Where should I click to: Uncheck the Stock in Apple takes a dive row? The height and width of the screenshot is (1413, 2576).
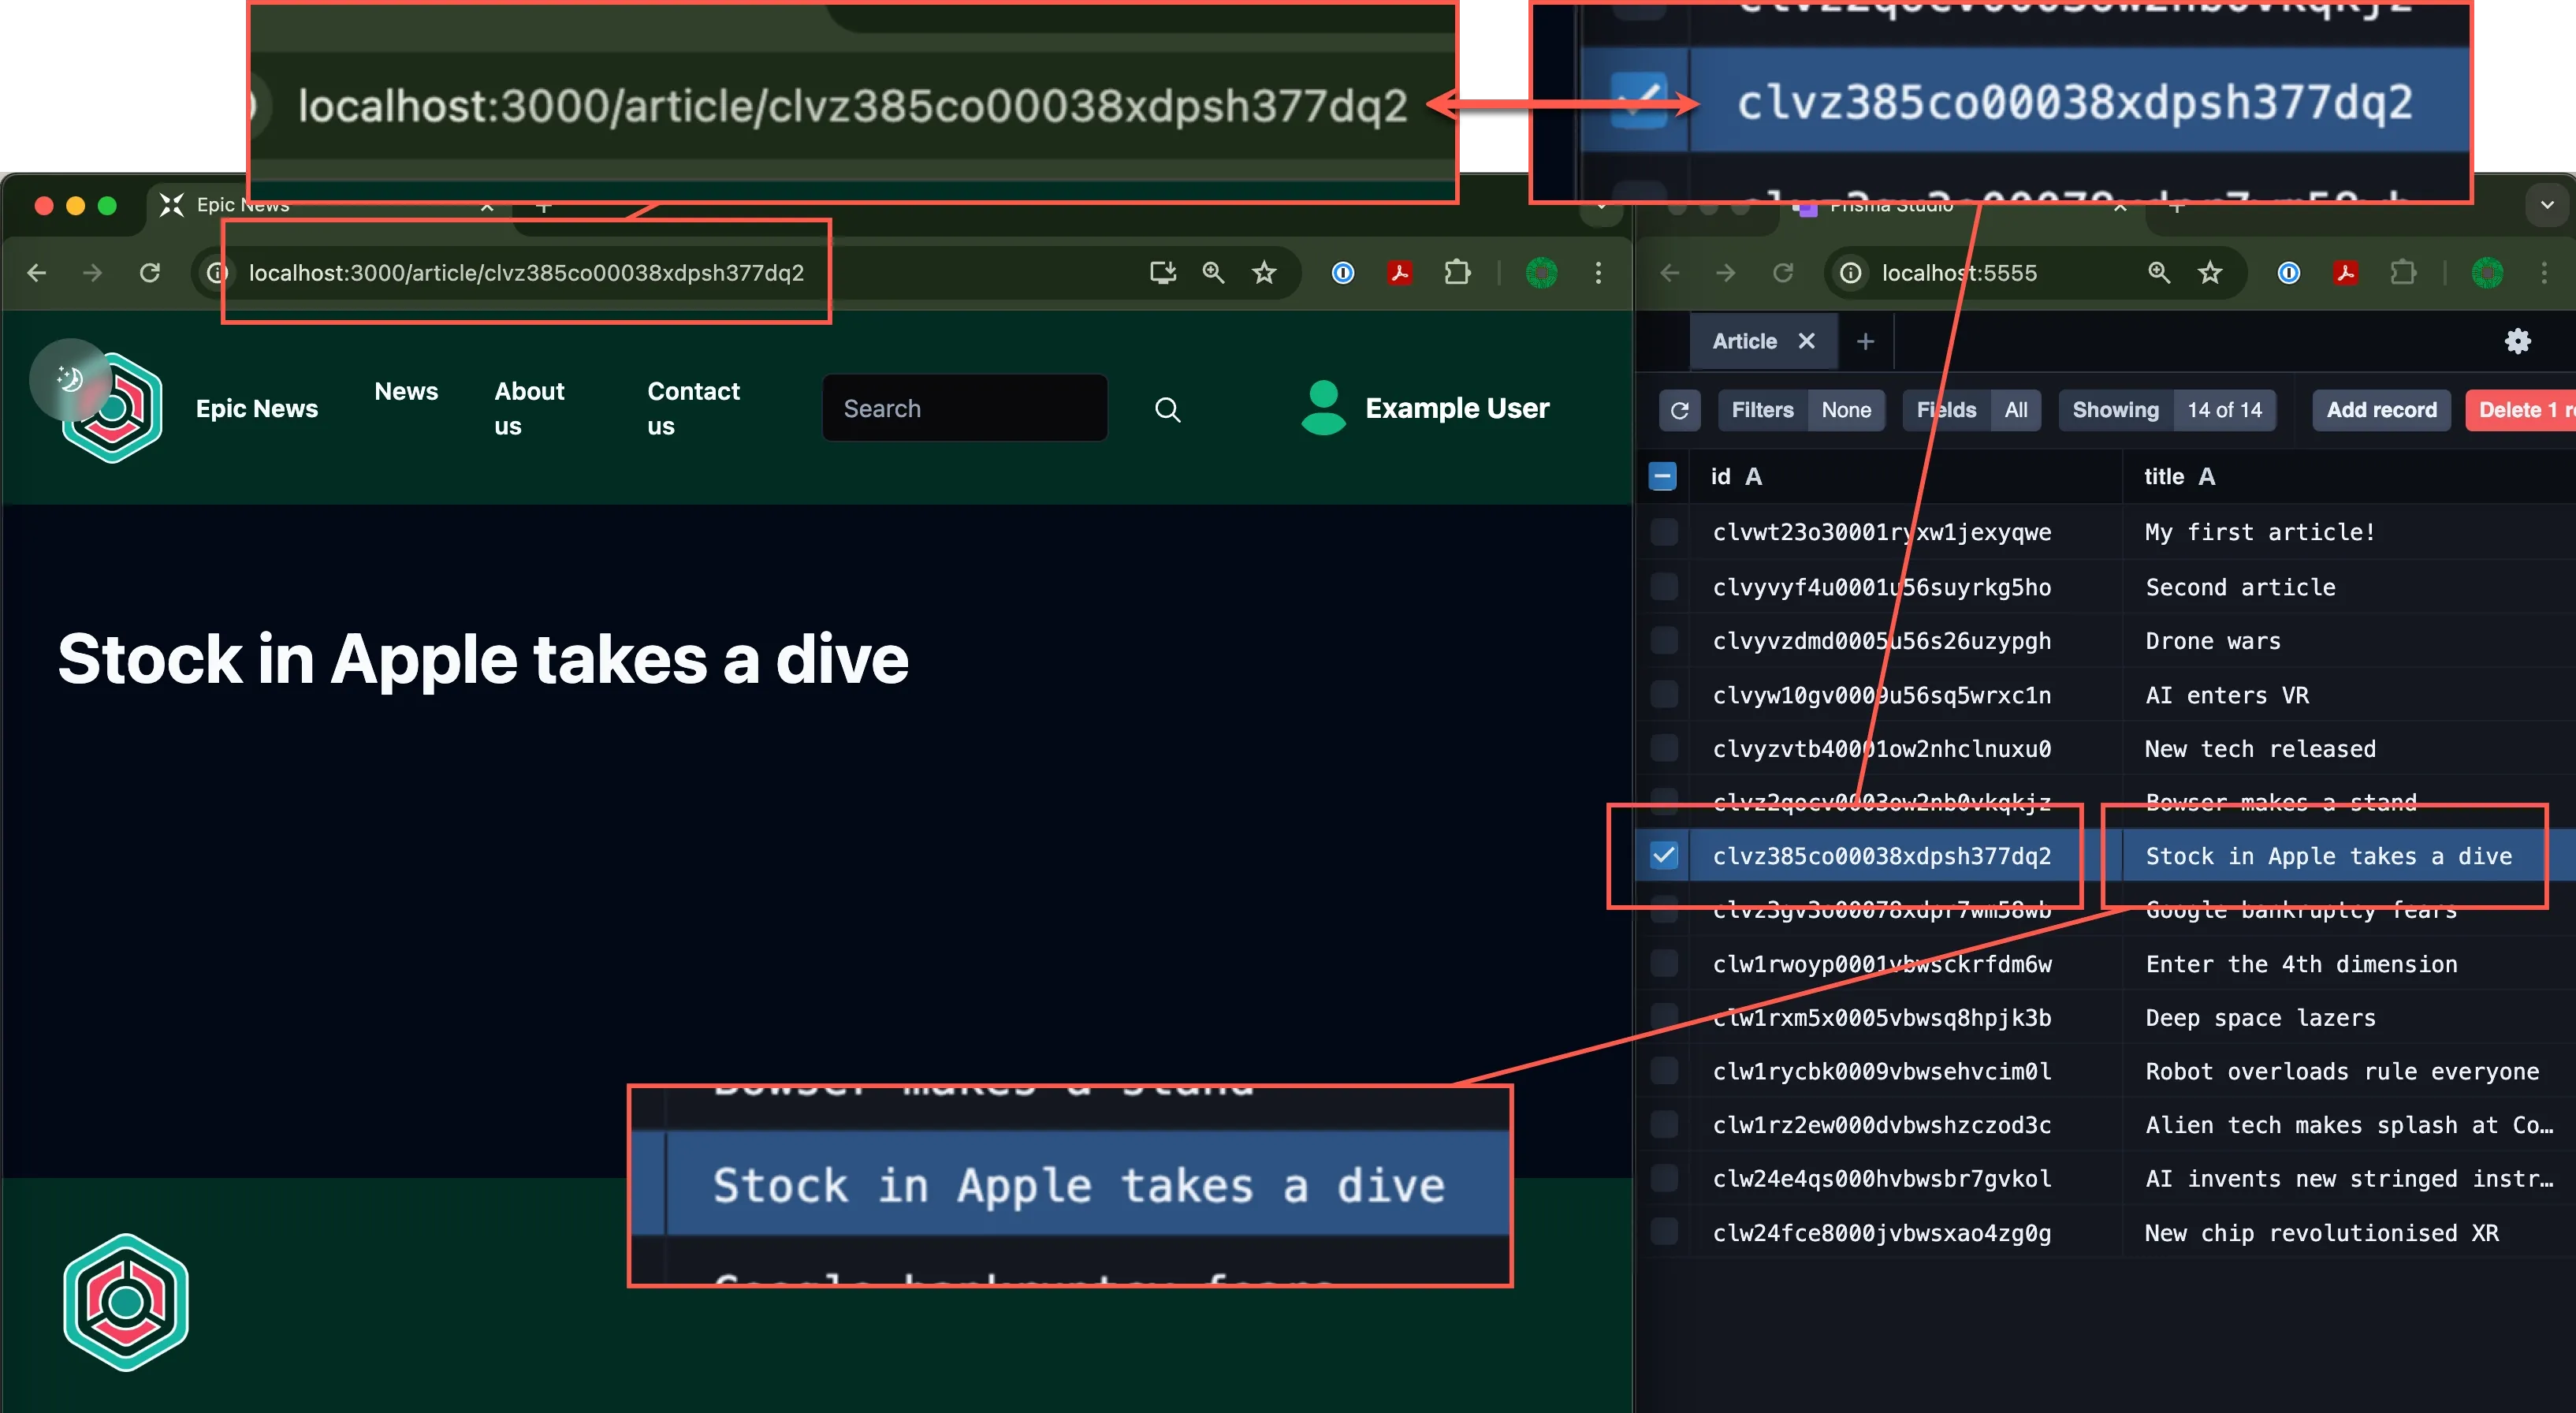pyautogui.click(x=1664, y=855)
